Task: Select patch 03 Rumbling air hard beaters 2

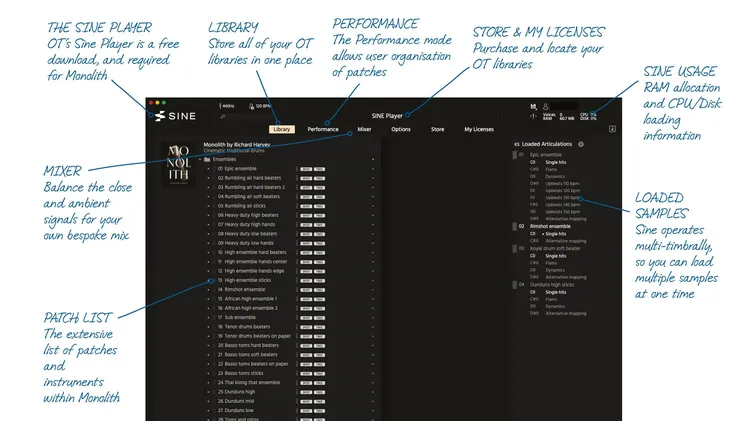Action: click(x=251, y=187)
